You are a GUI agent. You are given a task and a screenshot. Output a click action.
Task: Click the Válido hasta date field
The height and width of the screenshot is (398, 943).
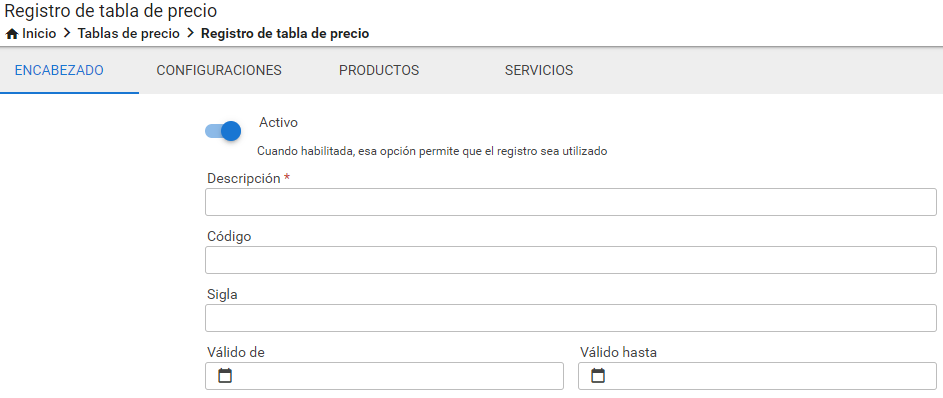[x=757, y=376]
